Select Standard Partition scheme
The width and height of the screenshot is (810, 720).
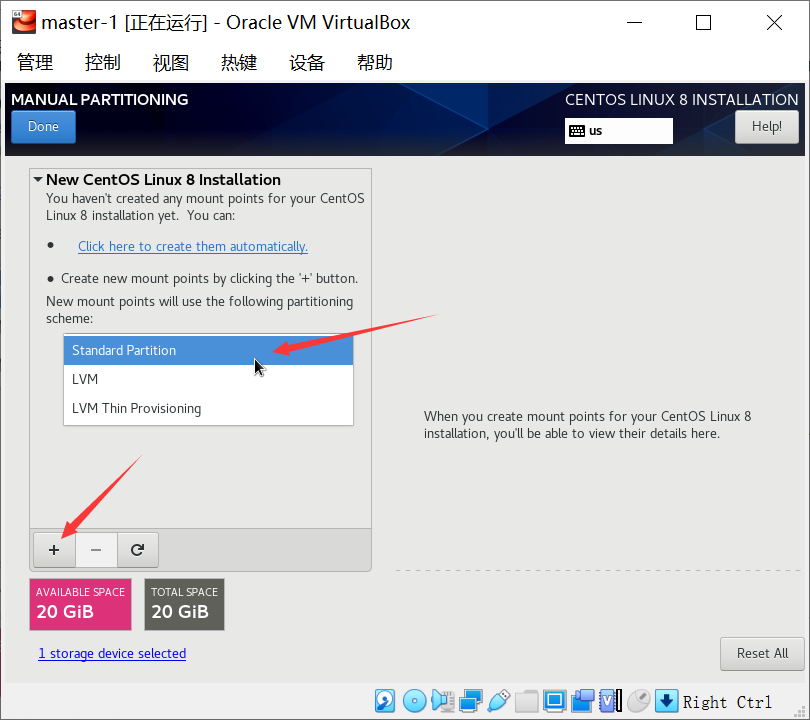click(x=208, y=350)
